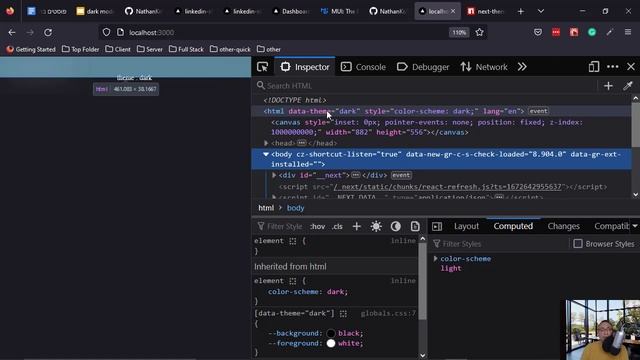Add new style rule plus icon
Viewport: 640px width, 360px height.
point(356,227)
